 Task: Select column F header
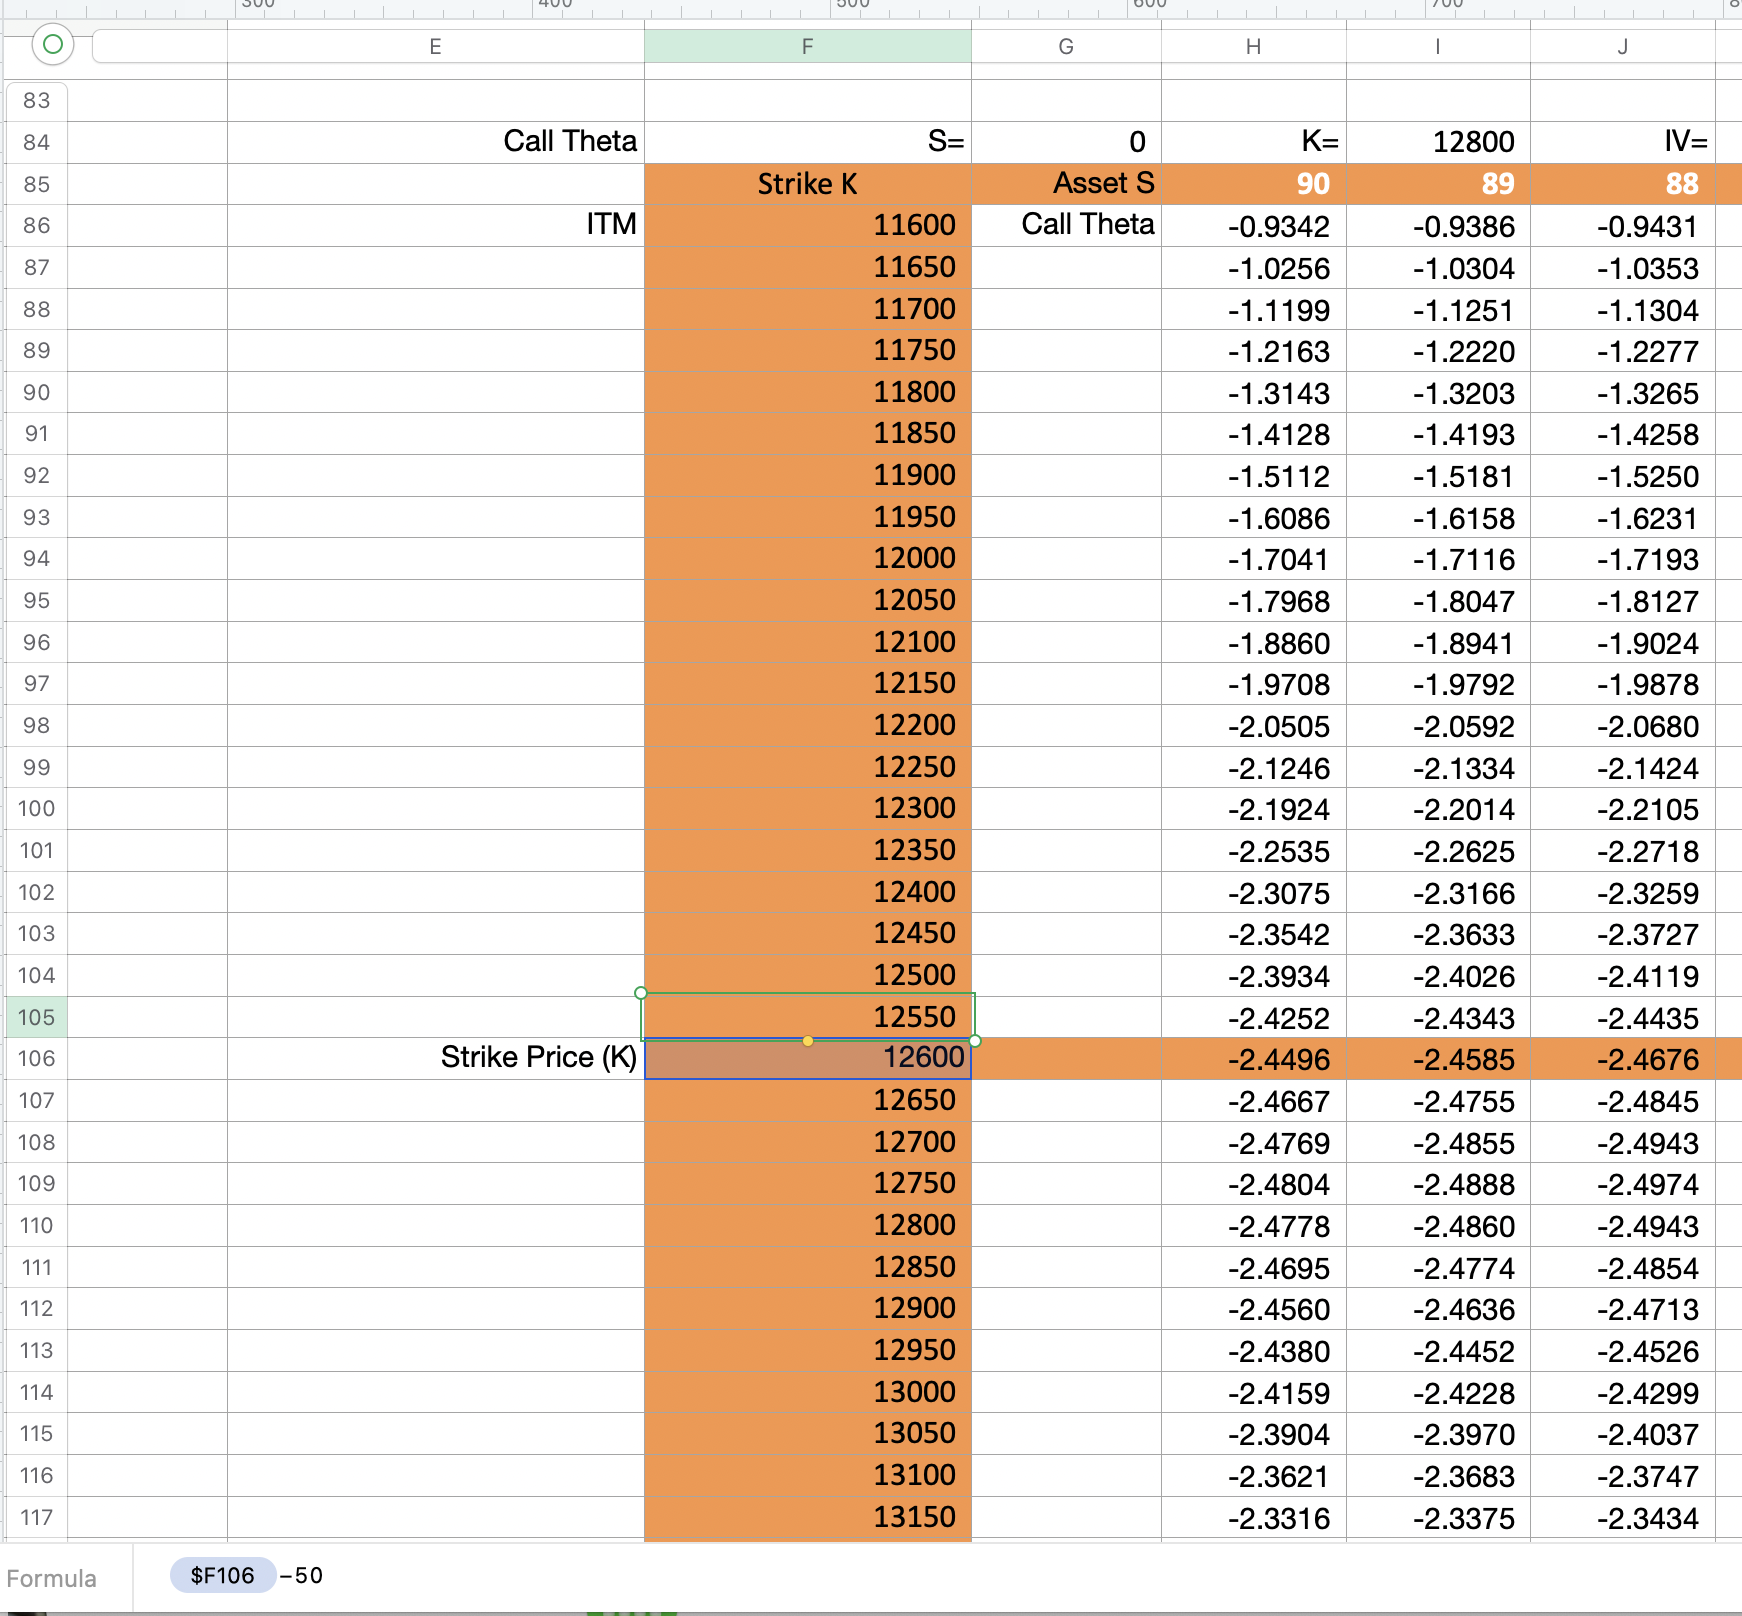pos(808,46)
